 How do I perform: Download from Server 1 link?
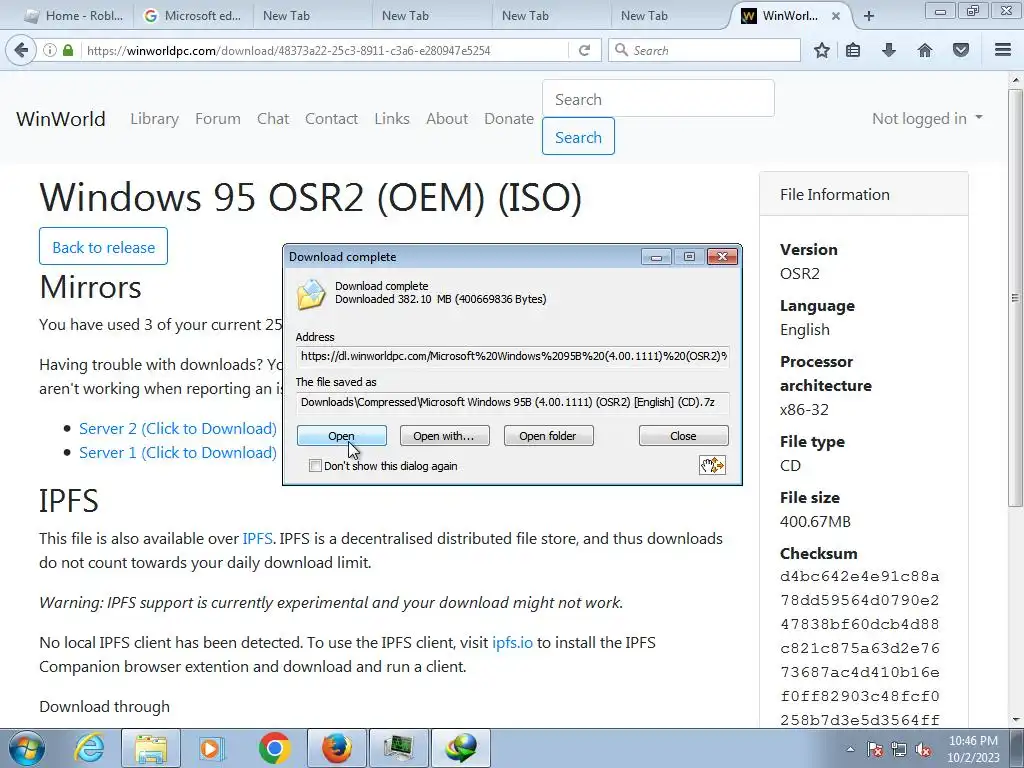[x=178, y=453]
